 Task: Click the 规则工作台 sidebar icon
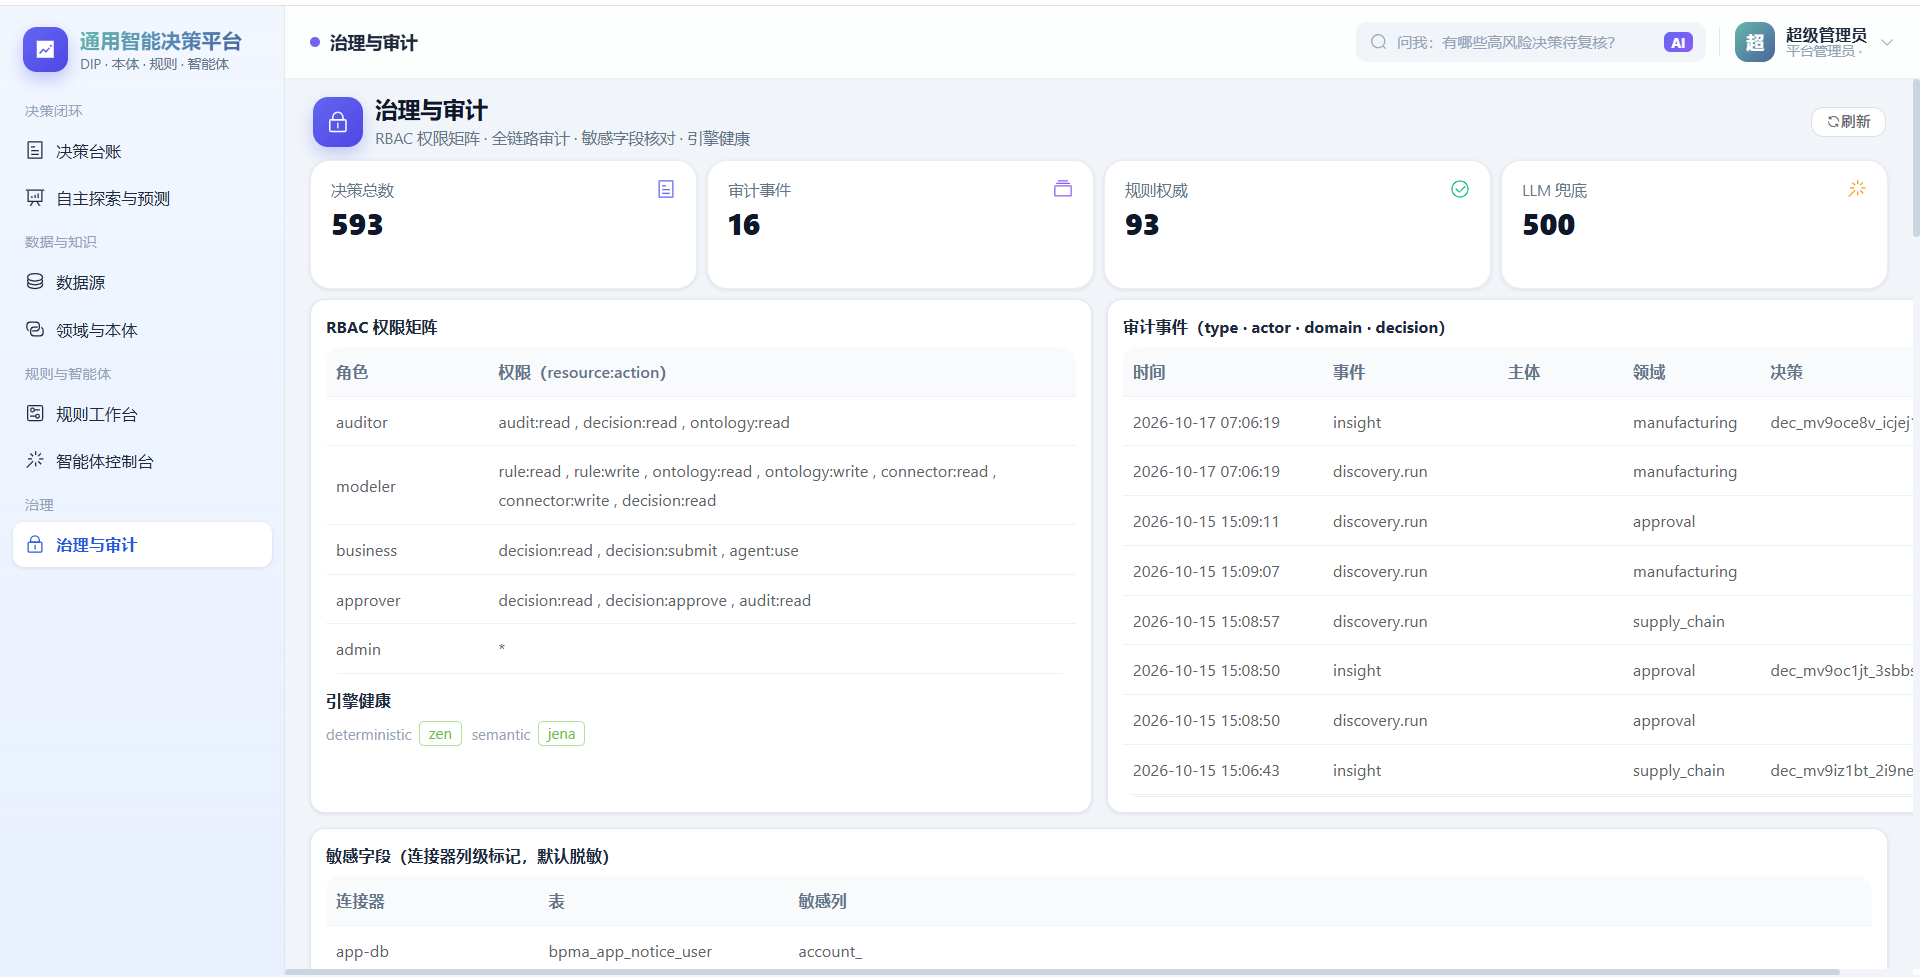35,413
